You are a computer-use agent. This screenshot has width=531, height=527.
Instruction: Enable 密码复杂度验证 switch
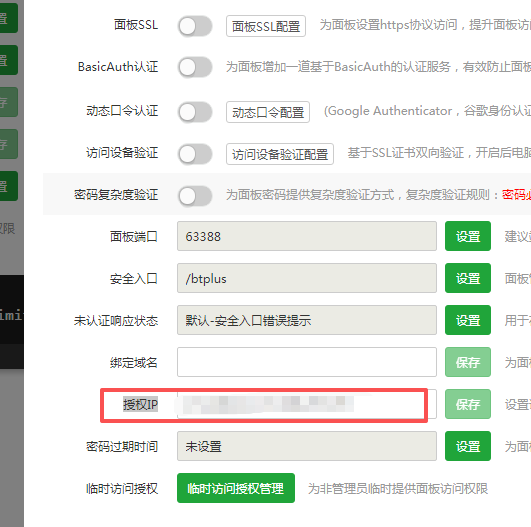(195, 196)
